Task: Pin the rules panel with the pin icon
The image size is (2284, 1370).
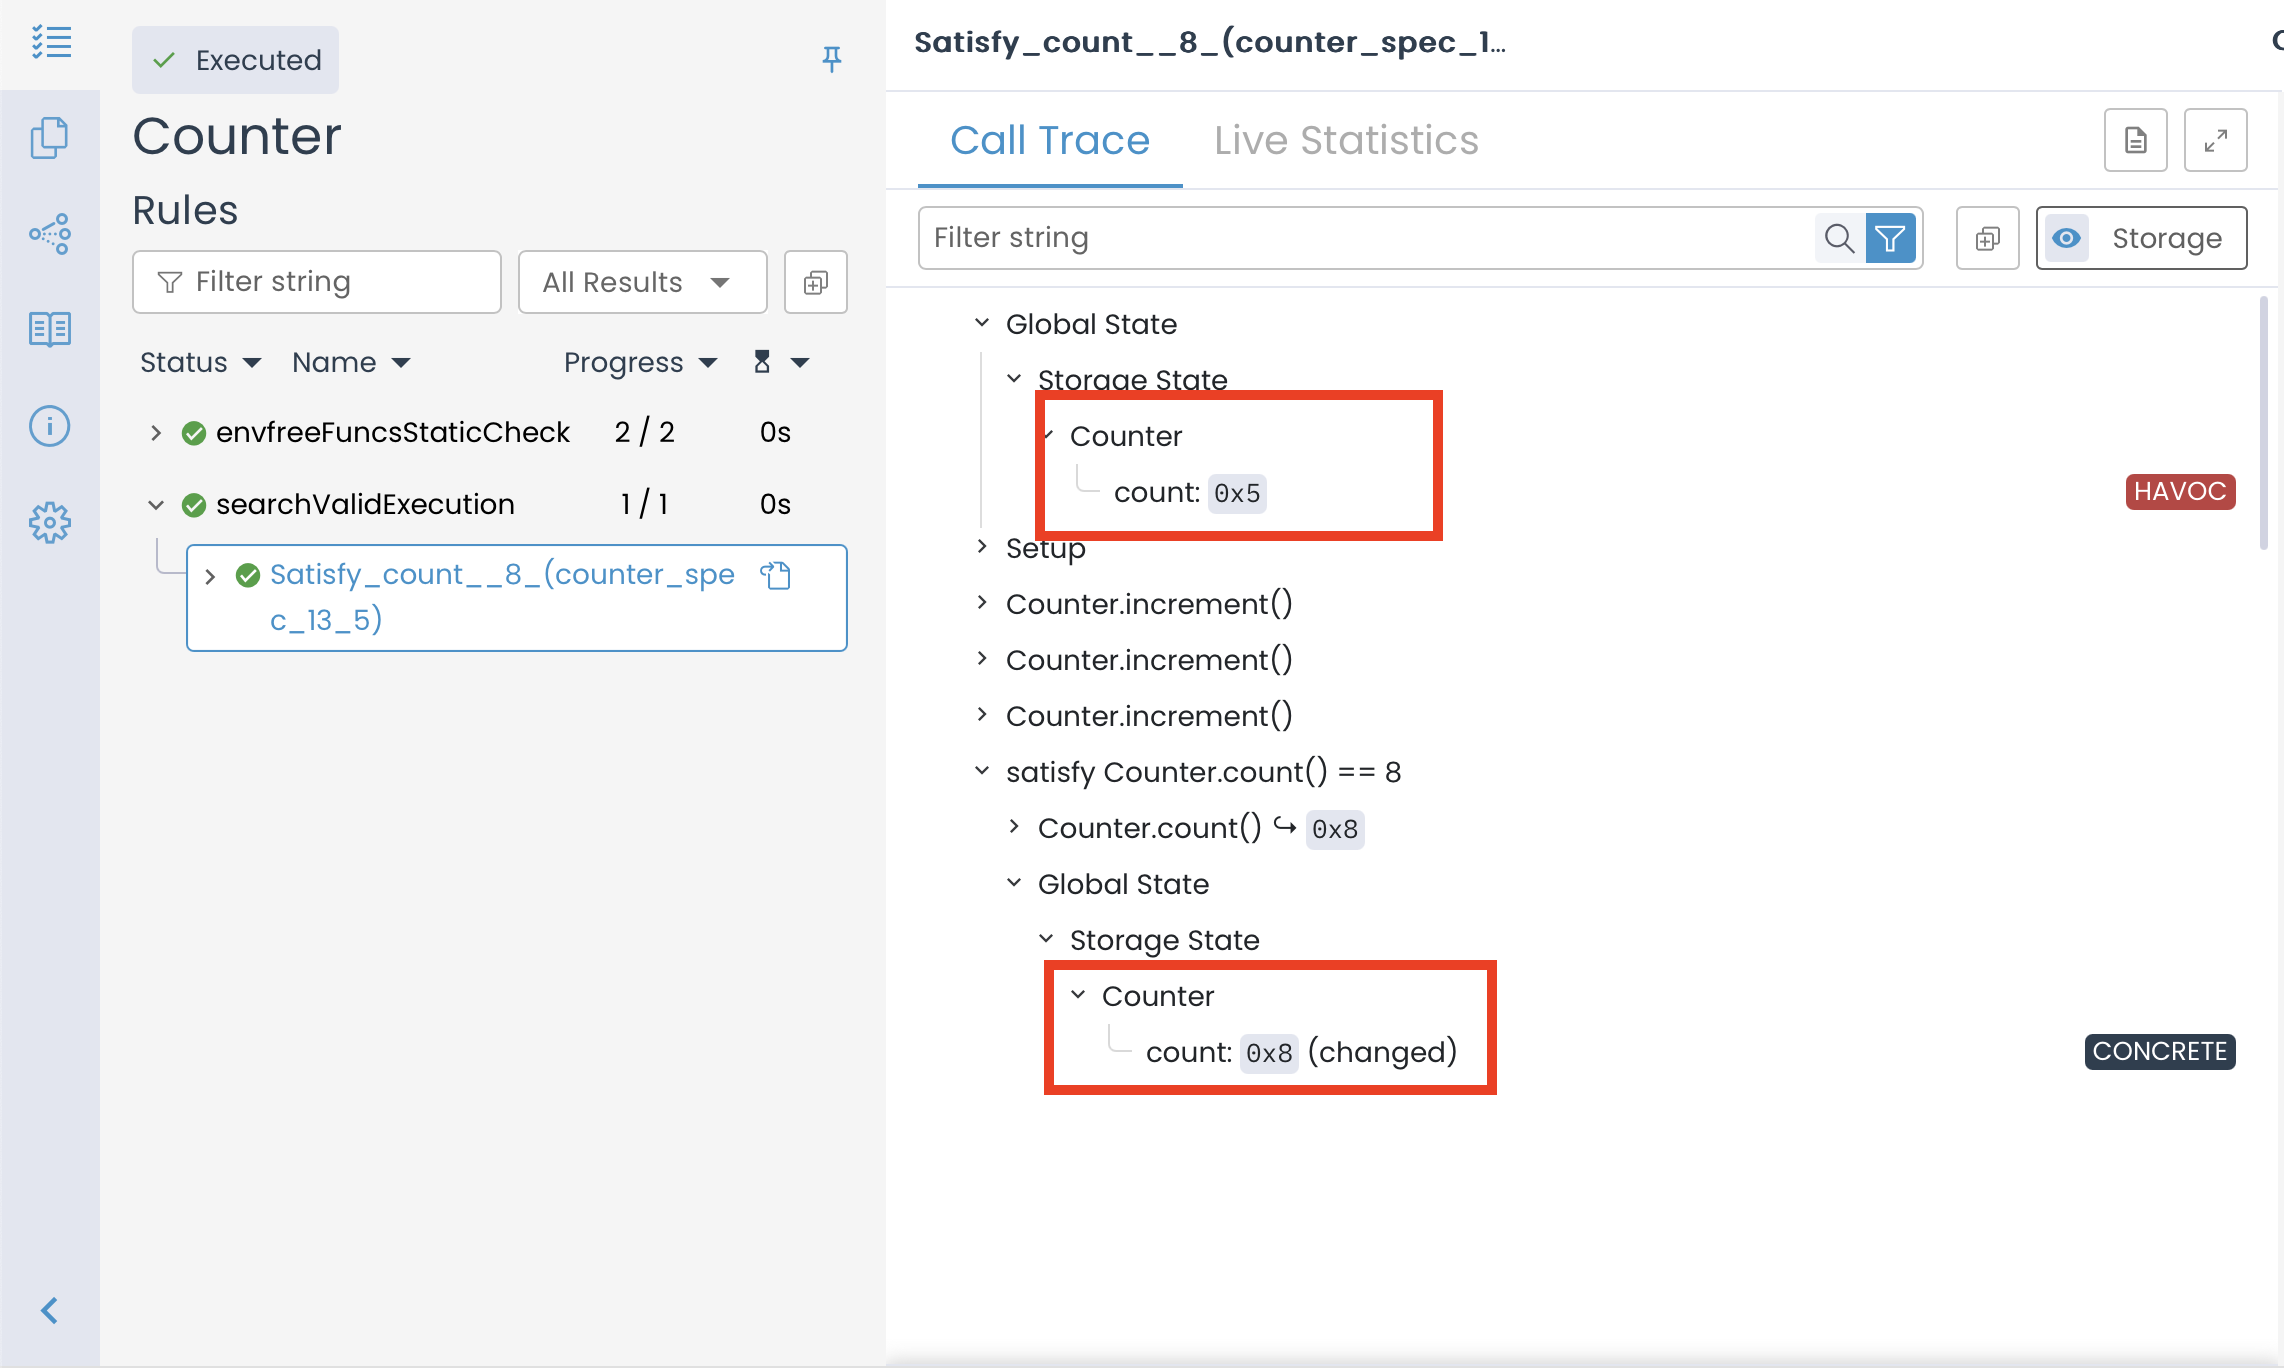Action: pos(831,59)
